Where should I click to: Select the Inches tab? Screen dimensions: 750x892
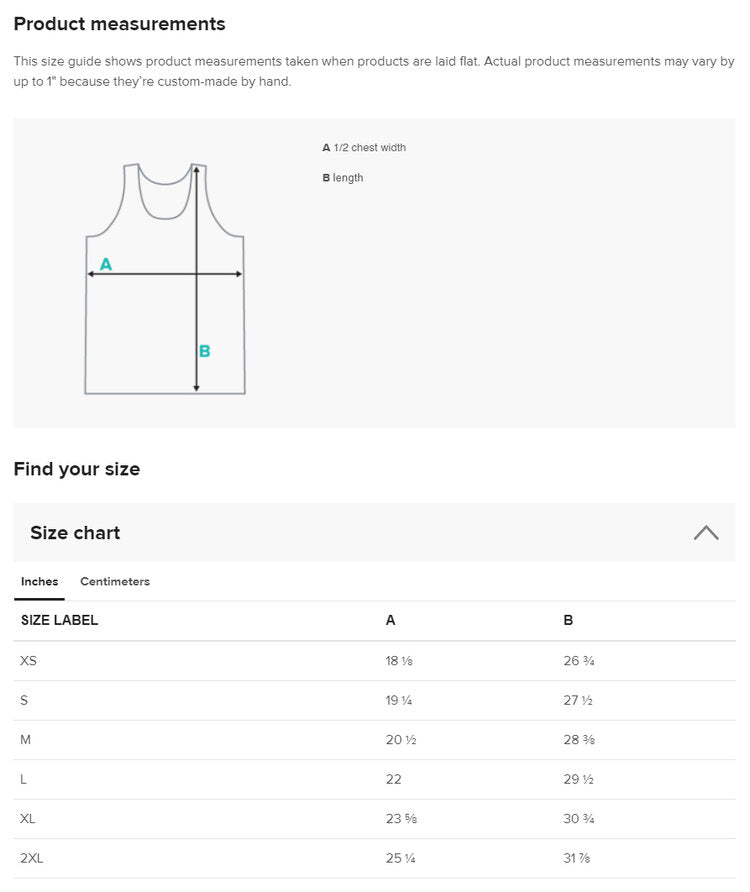coord(40,582)
